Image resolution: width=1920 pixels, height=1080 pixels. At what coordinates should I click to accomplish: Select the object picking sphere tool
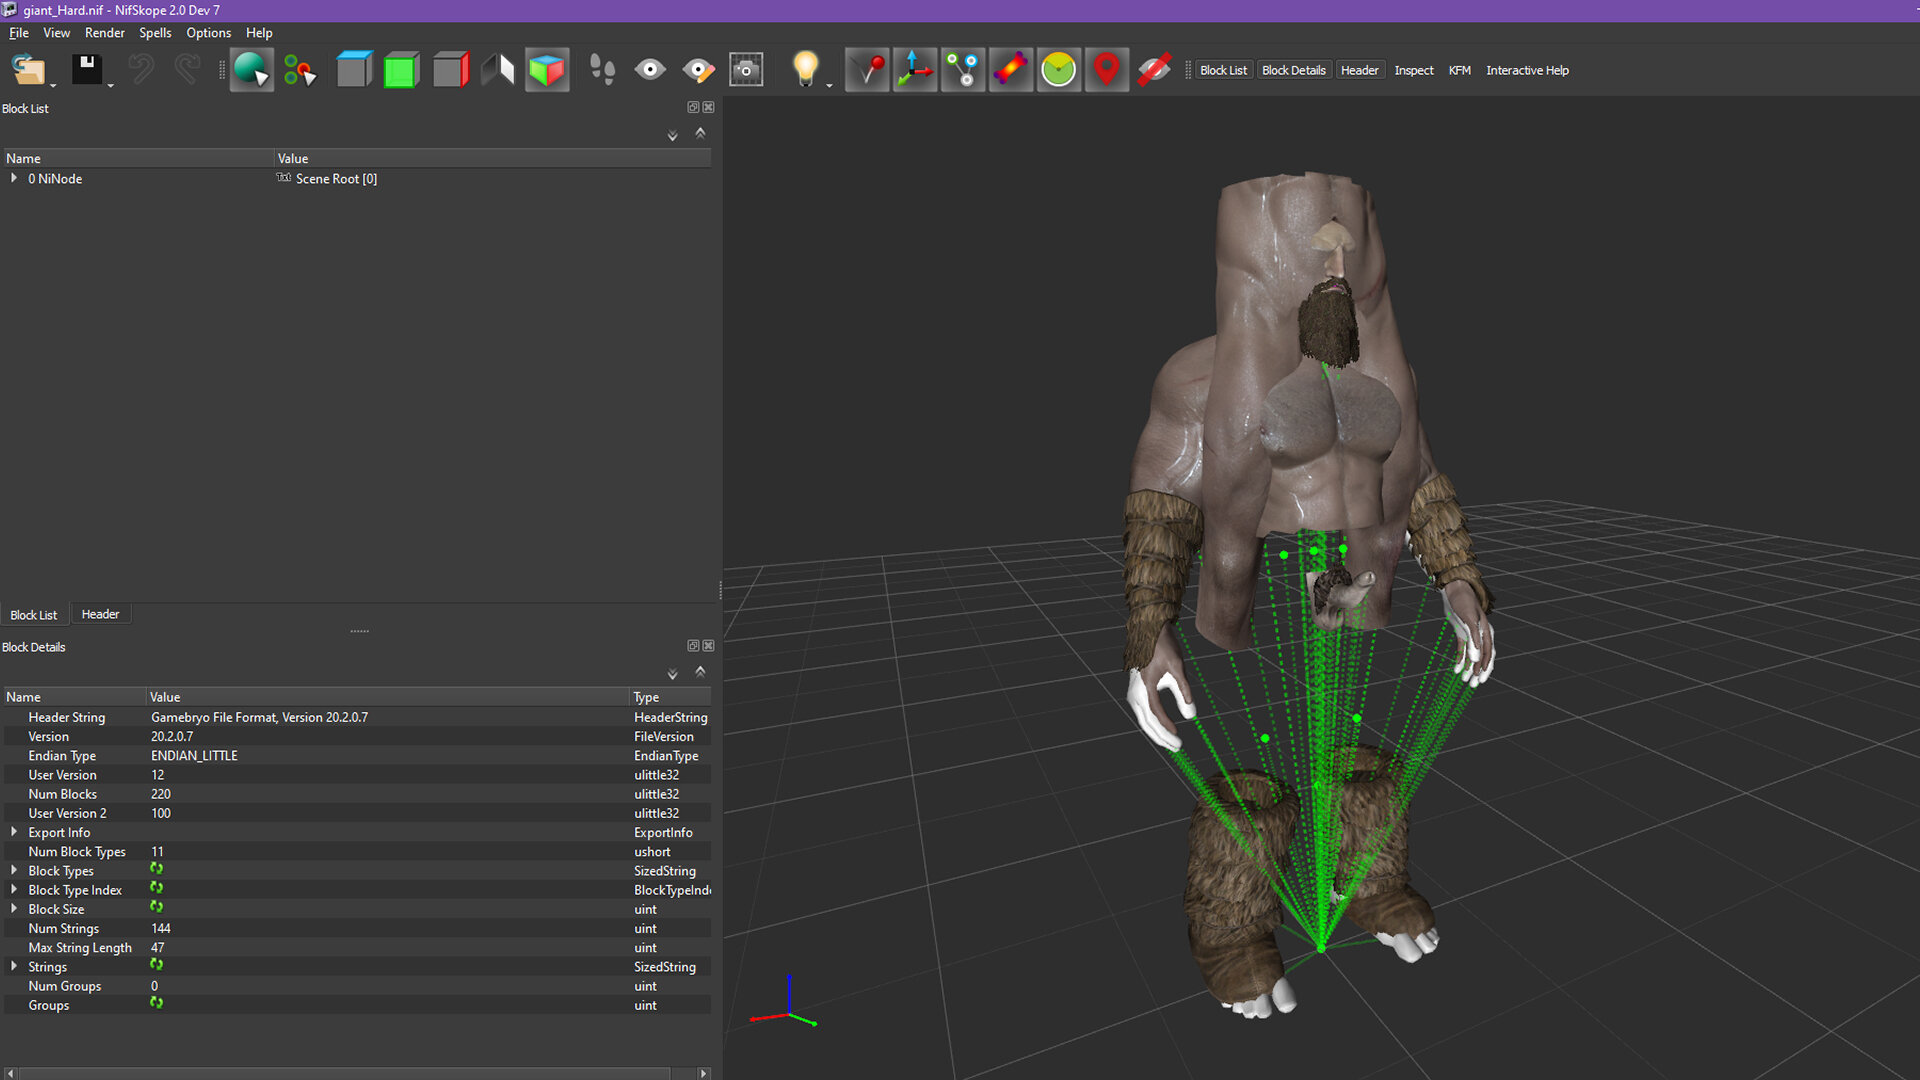[x=251, y=70]
